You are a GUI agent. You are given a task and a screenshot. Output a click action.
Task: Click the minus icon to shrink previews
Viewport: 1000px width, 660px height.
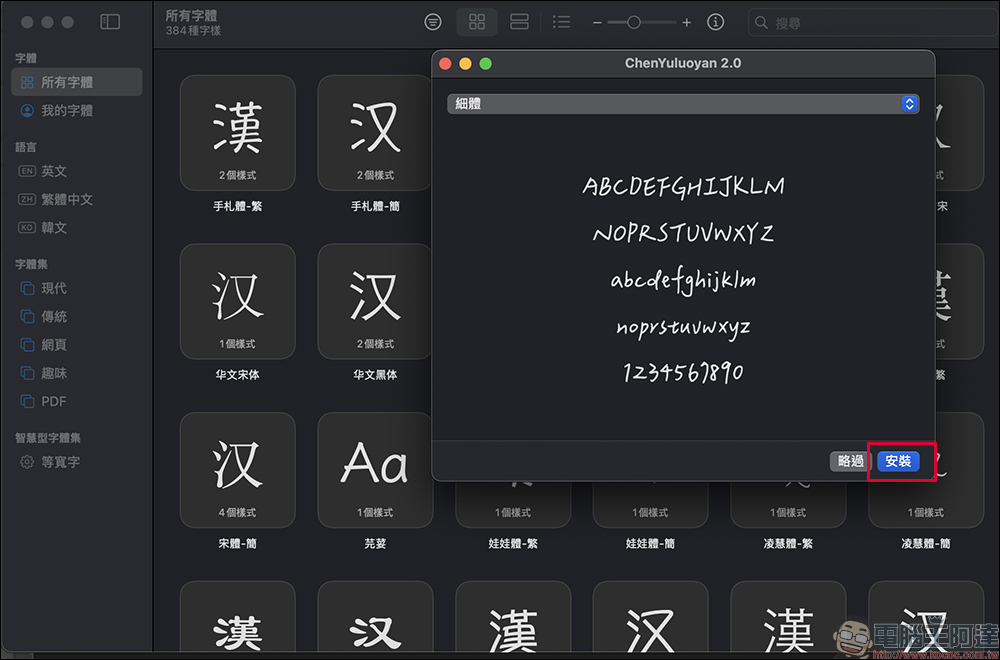(x=597, y=23)
